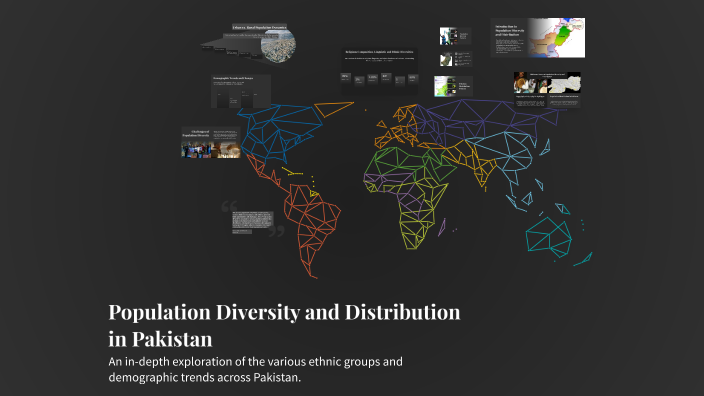Open the slide with drummers photo and grey map
This screenshot has width=704, height=396.
pos(547,90)
